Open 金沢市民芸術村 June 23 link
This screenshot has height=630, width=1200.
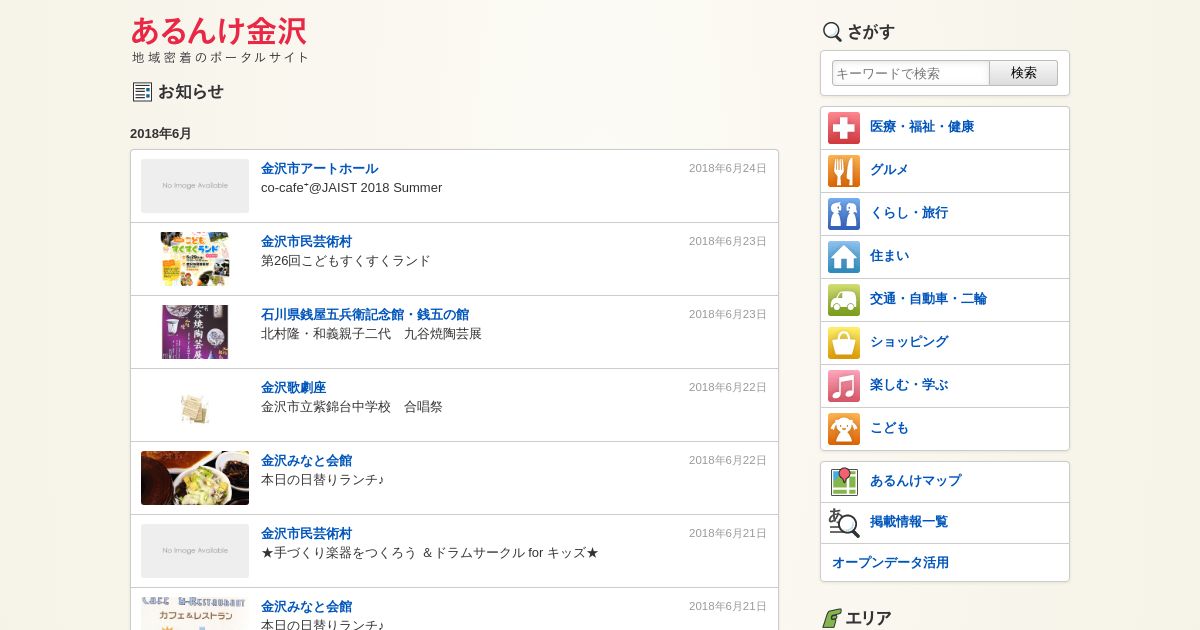pyautogui.click(x=306, y=241)
